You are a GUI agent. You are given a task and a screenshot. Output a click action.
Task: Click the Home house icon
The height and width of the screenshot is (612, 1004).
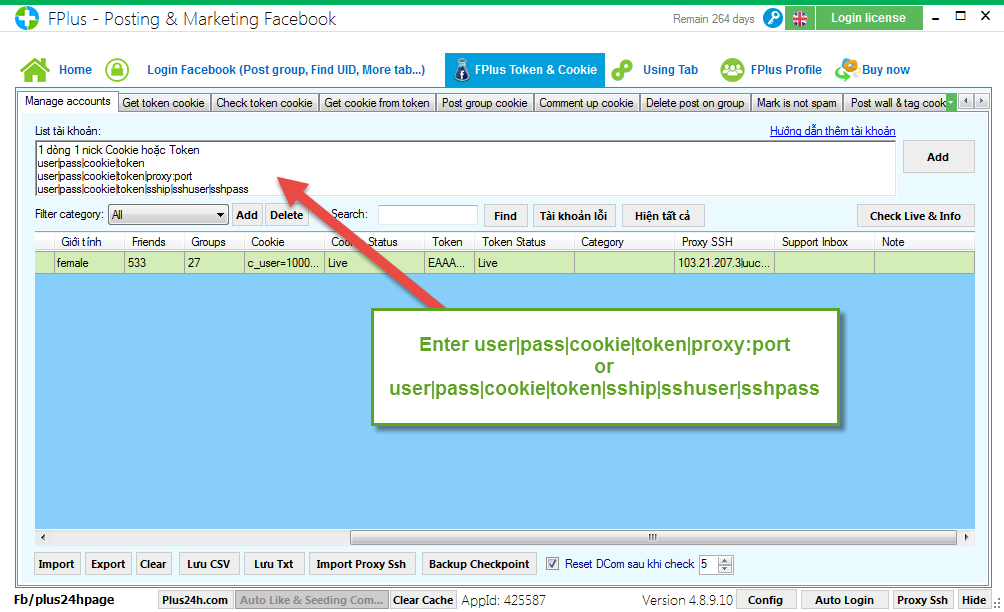[x=34, y=70]
